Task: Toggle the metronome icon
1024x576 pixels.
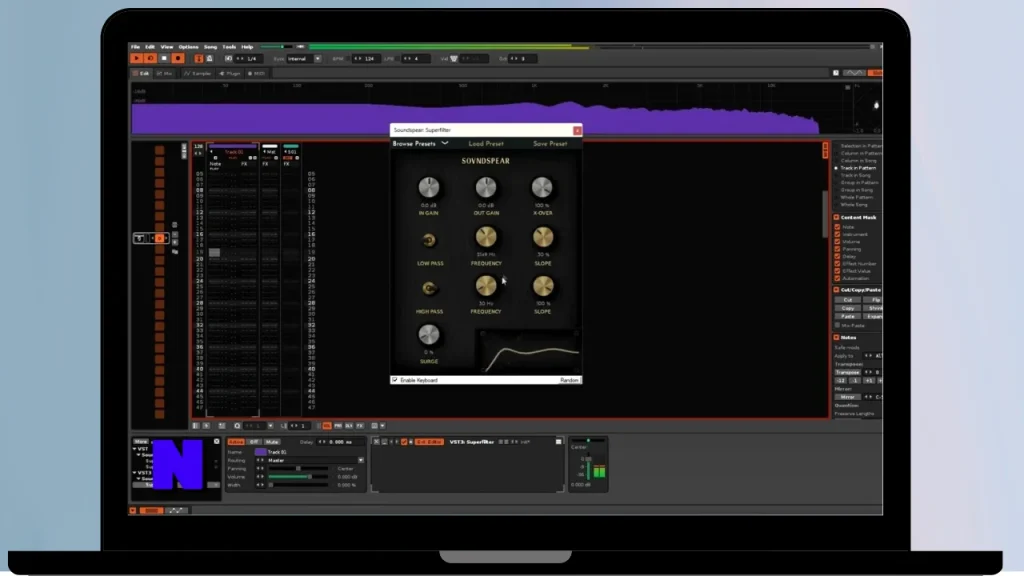Action: pos(210,59)
